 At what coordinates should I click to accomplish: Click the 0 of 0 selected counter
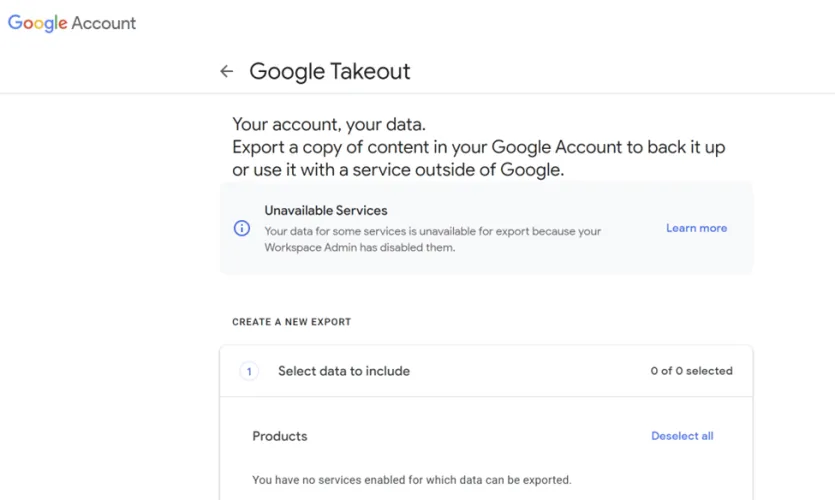pyautogui.click(x=691, y=371)
